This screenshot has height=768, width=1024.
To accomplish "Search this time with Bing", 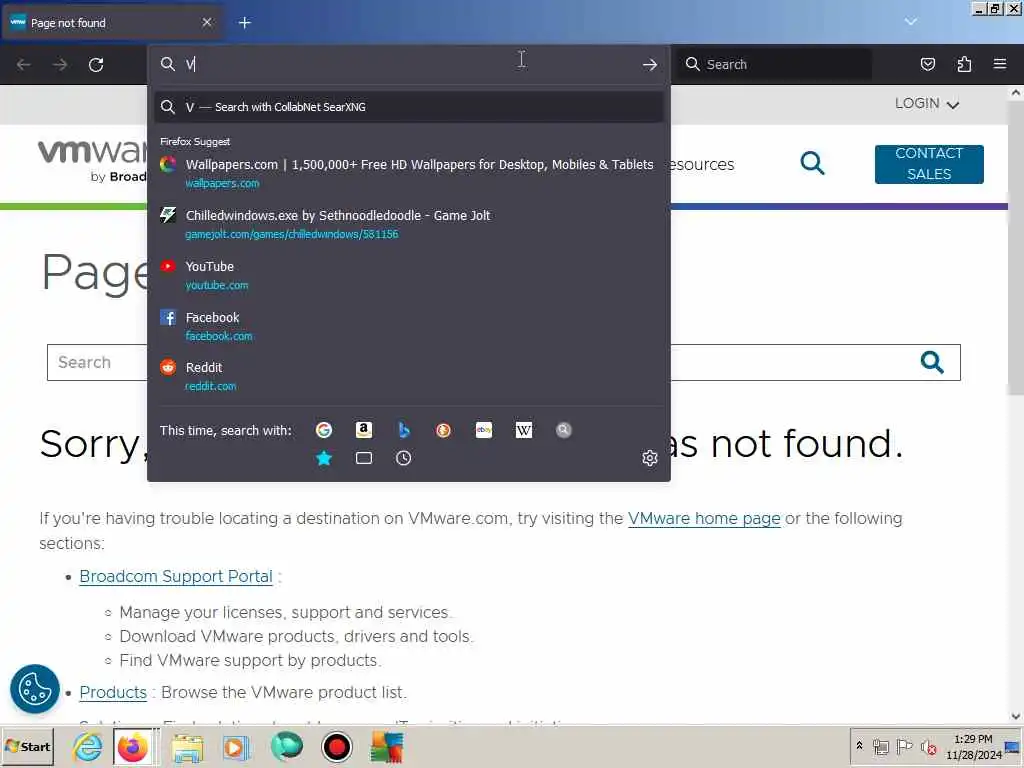I will [404, 430].
